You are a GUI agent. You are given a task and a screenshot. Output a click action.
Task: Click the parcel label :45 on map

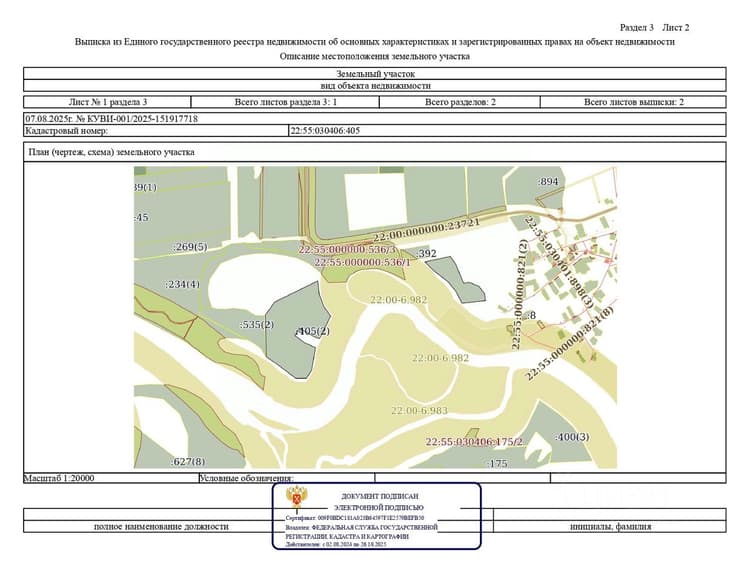tap(142, 218)
